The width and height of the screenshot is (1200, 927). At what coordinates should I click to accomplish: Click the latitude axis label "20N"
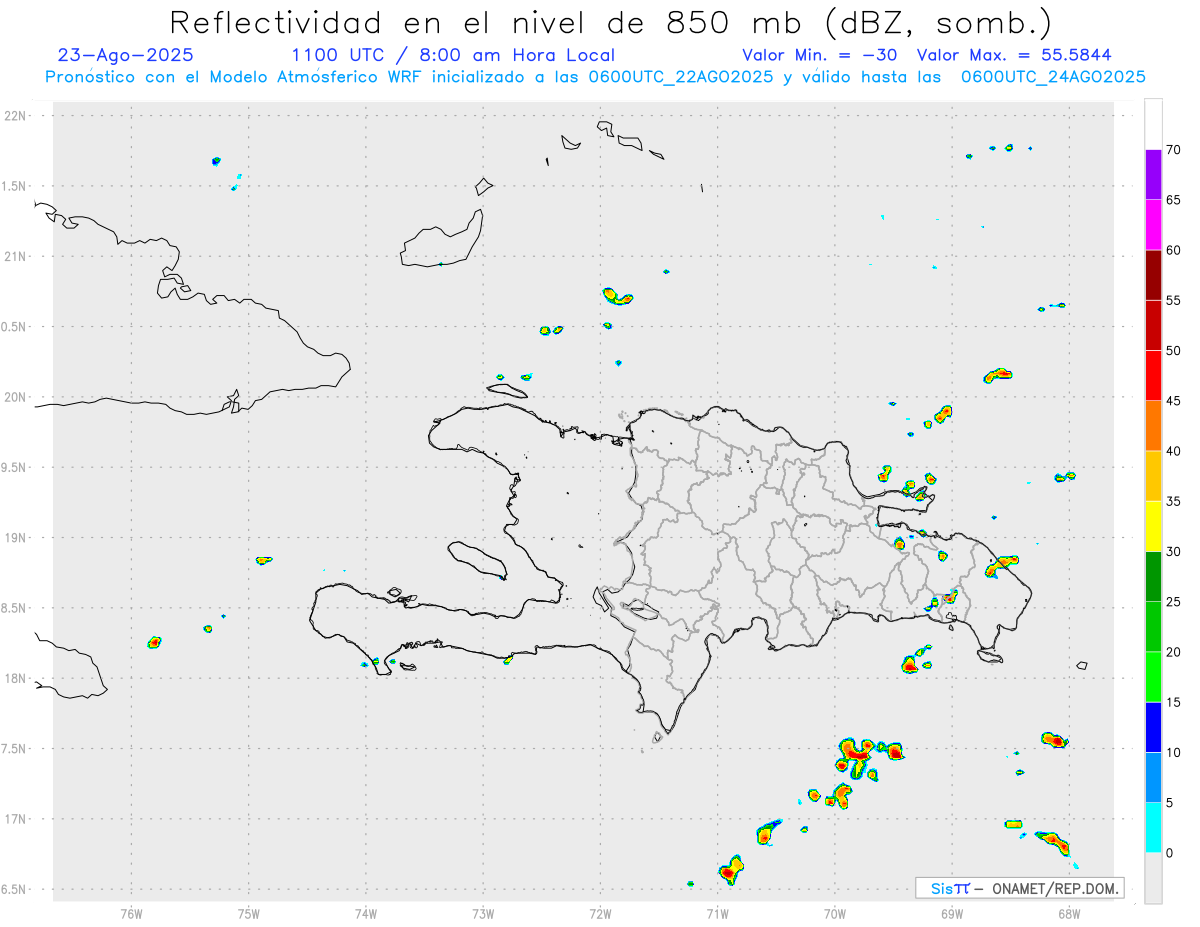point(17,397)
